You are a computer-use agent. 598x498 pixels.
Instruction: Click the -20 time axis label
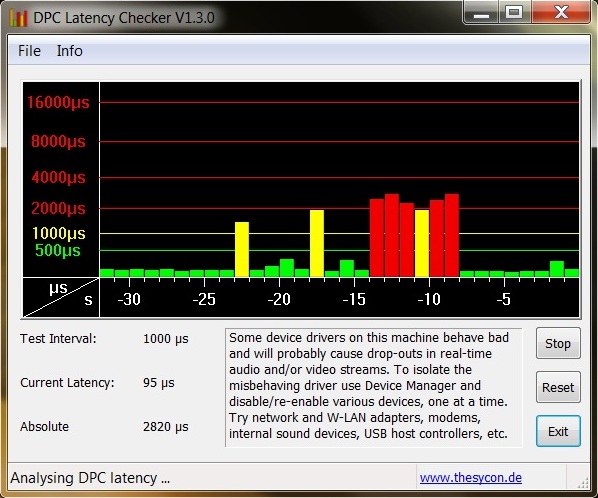(x=279, y=299)
